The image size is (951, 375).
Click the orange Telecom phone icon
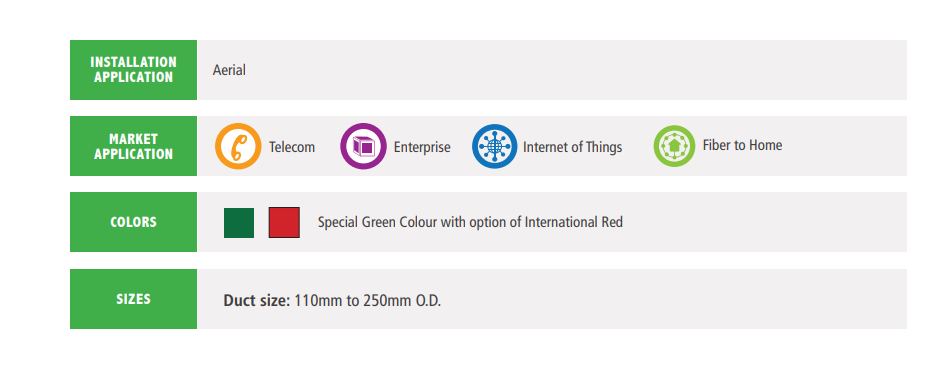(x=238, y=146)
